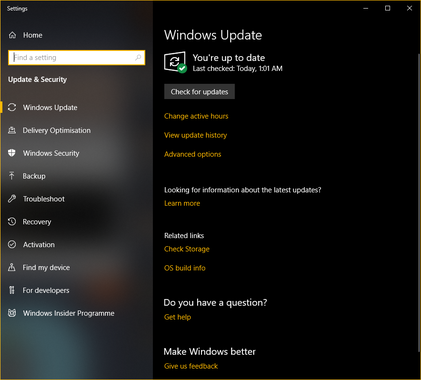Click the Last checked: Today, 1:01 AM text
The image size is (421, 380).
[237, 69]
